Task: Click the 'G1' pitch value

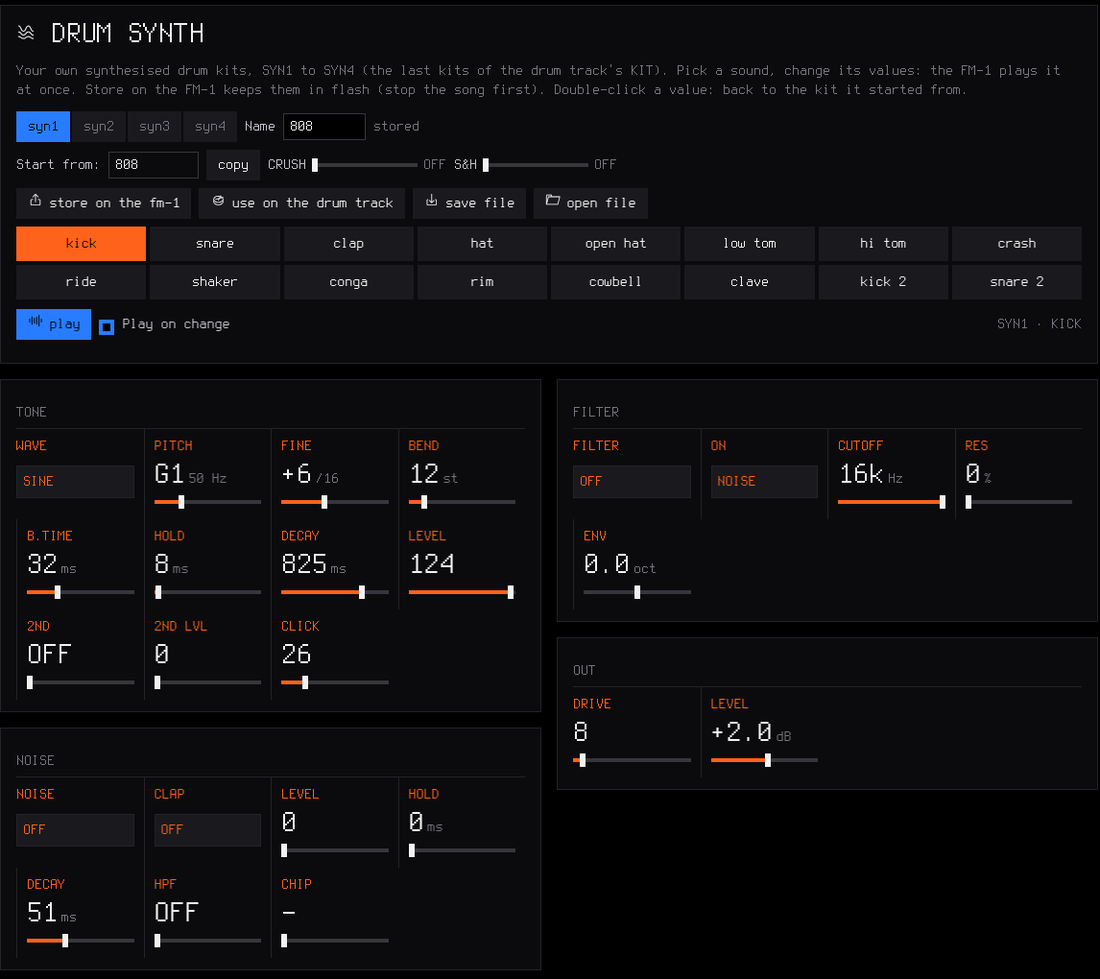Action: tap(169, 474)
